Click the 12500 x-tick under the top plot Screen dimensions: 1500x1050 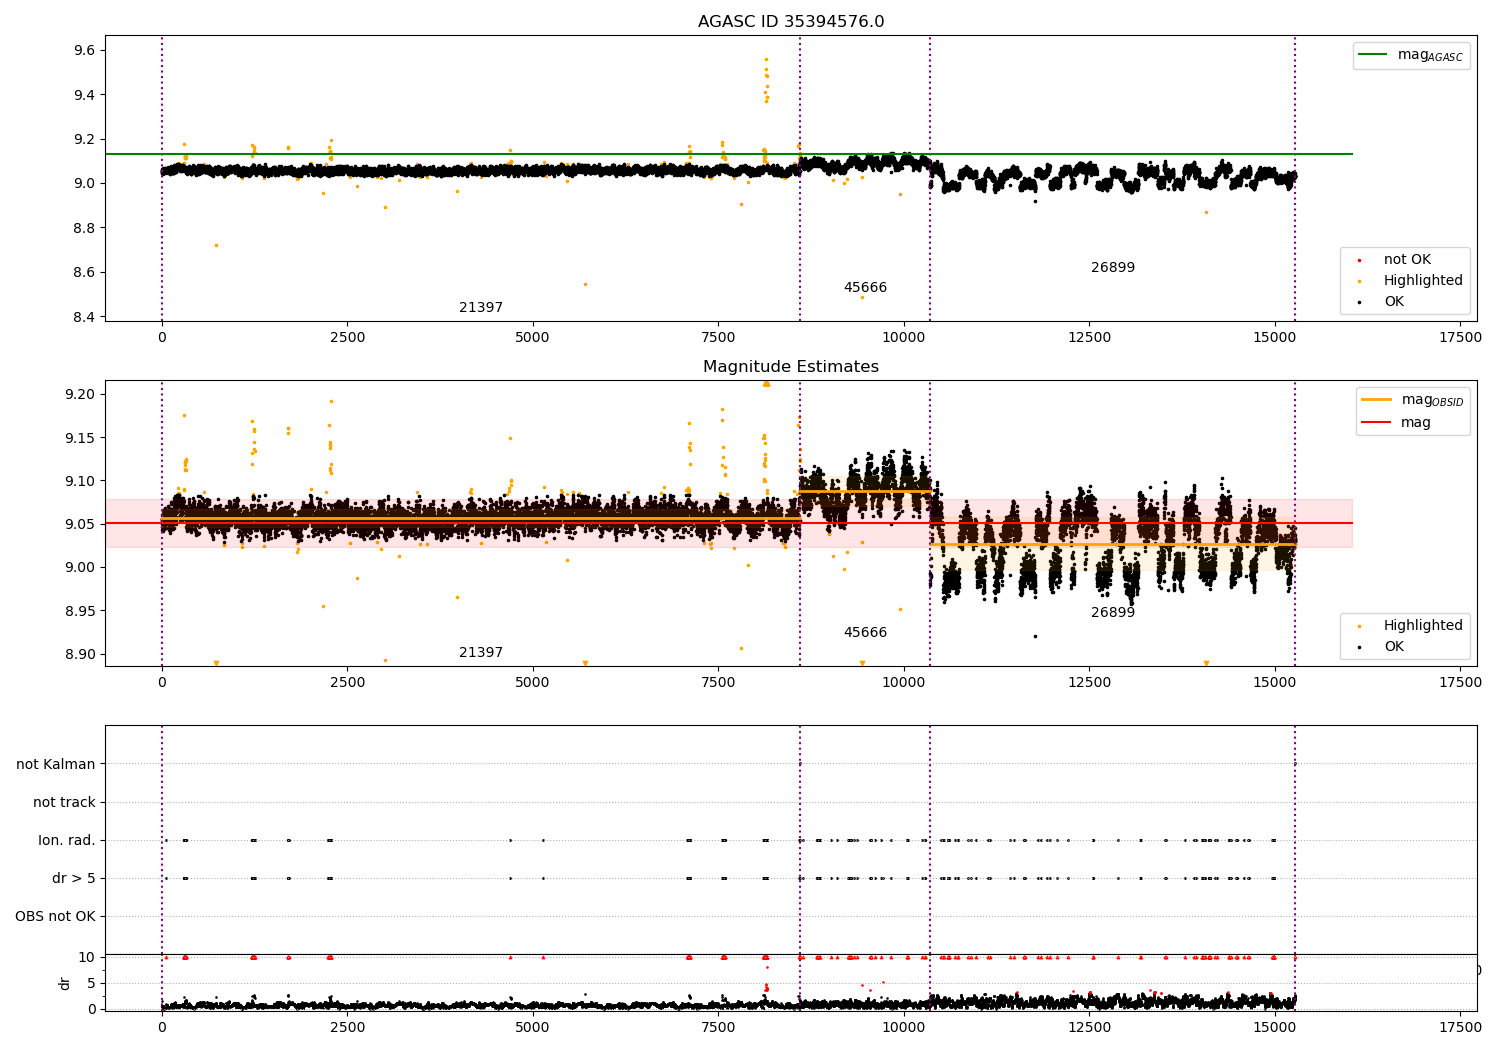tap(1089, 338)
